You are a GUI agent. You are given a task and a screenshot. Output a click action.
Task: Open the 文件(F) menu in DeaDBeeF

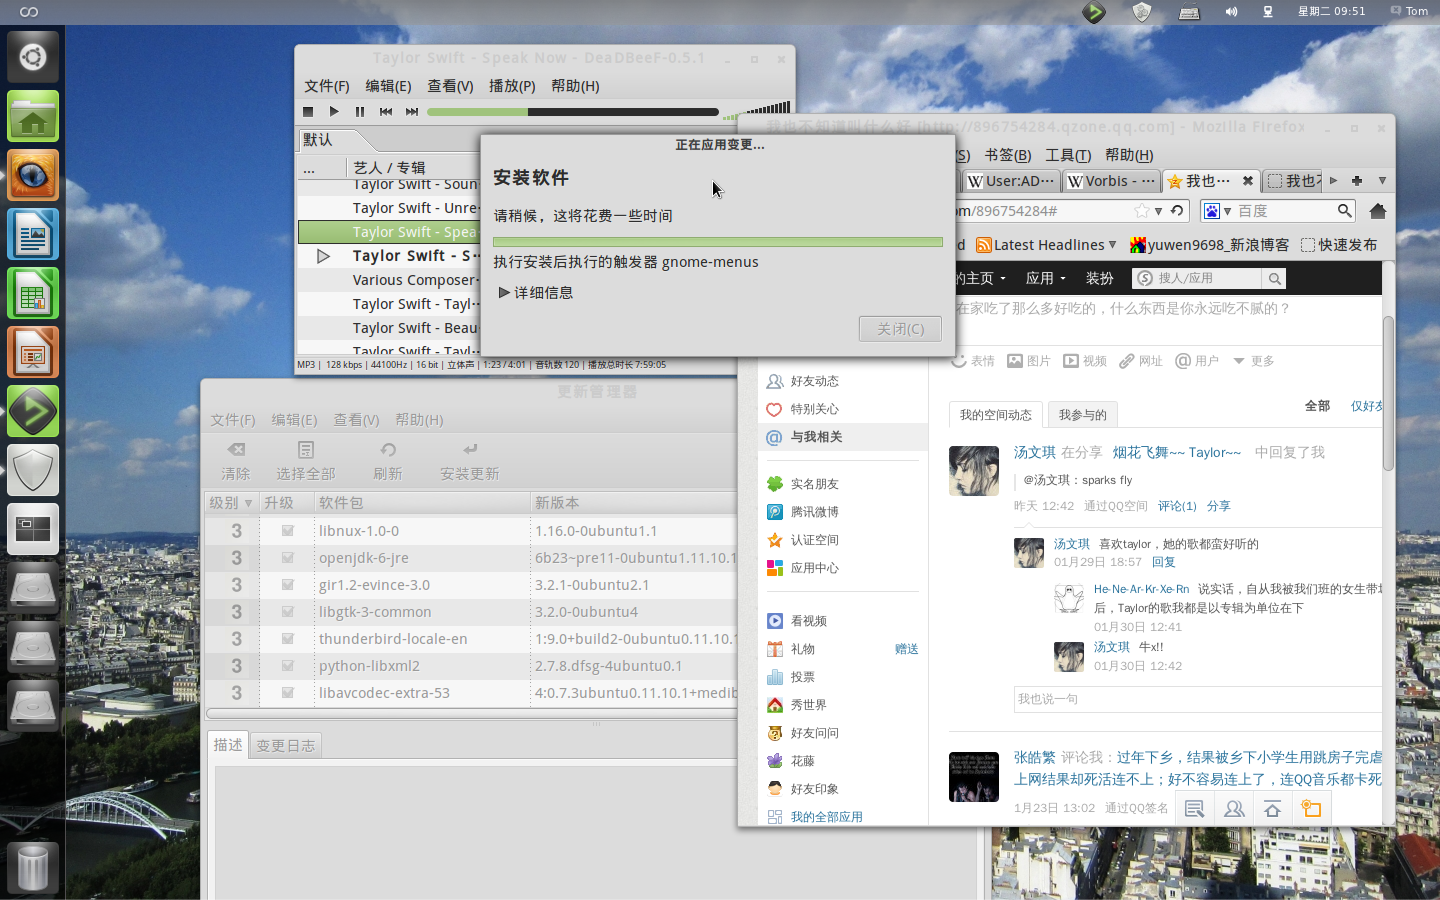327,86
